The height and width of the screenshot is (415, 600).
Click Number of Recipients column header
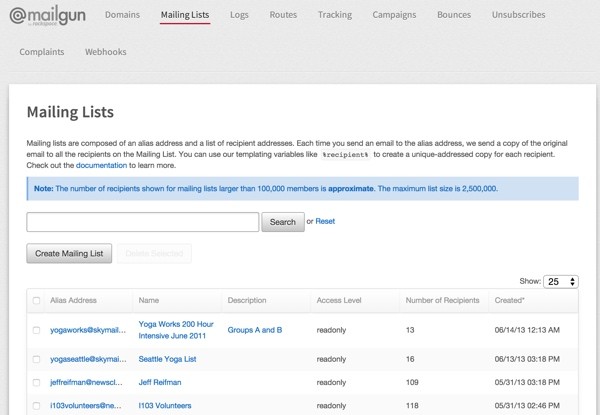click(442, 300)
